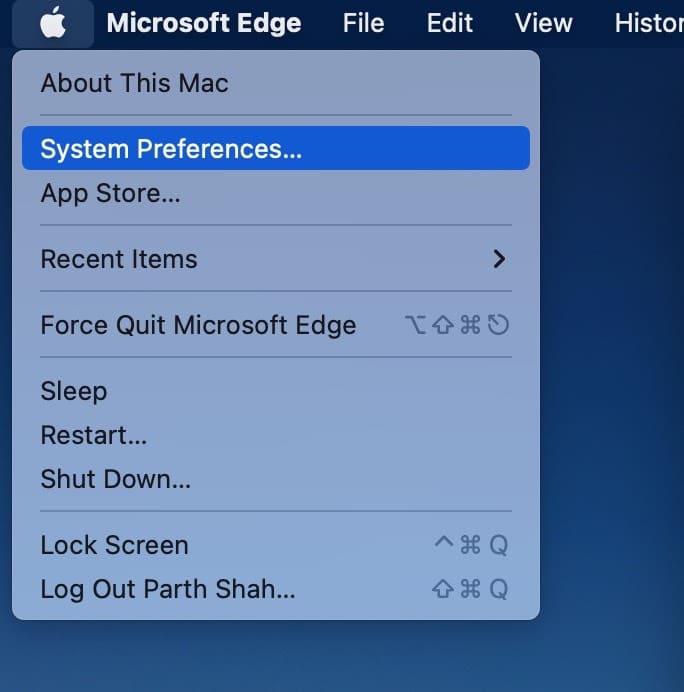Click the Log Out shortcut symbols
The height and width of the screenshot is (692, 684).
470,589
